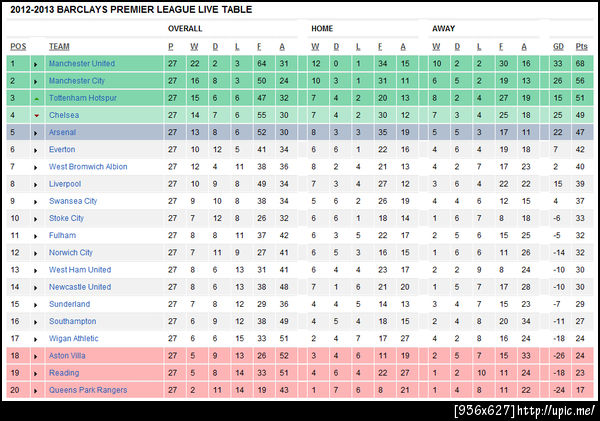Click the movement arrow next to Manchester United
600x421 pixels.
(36, 64)
